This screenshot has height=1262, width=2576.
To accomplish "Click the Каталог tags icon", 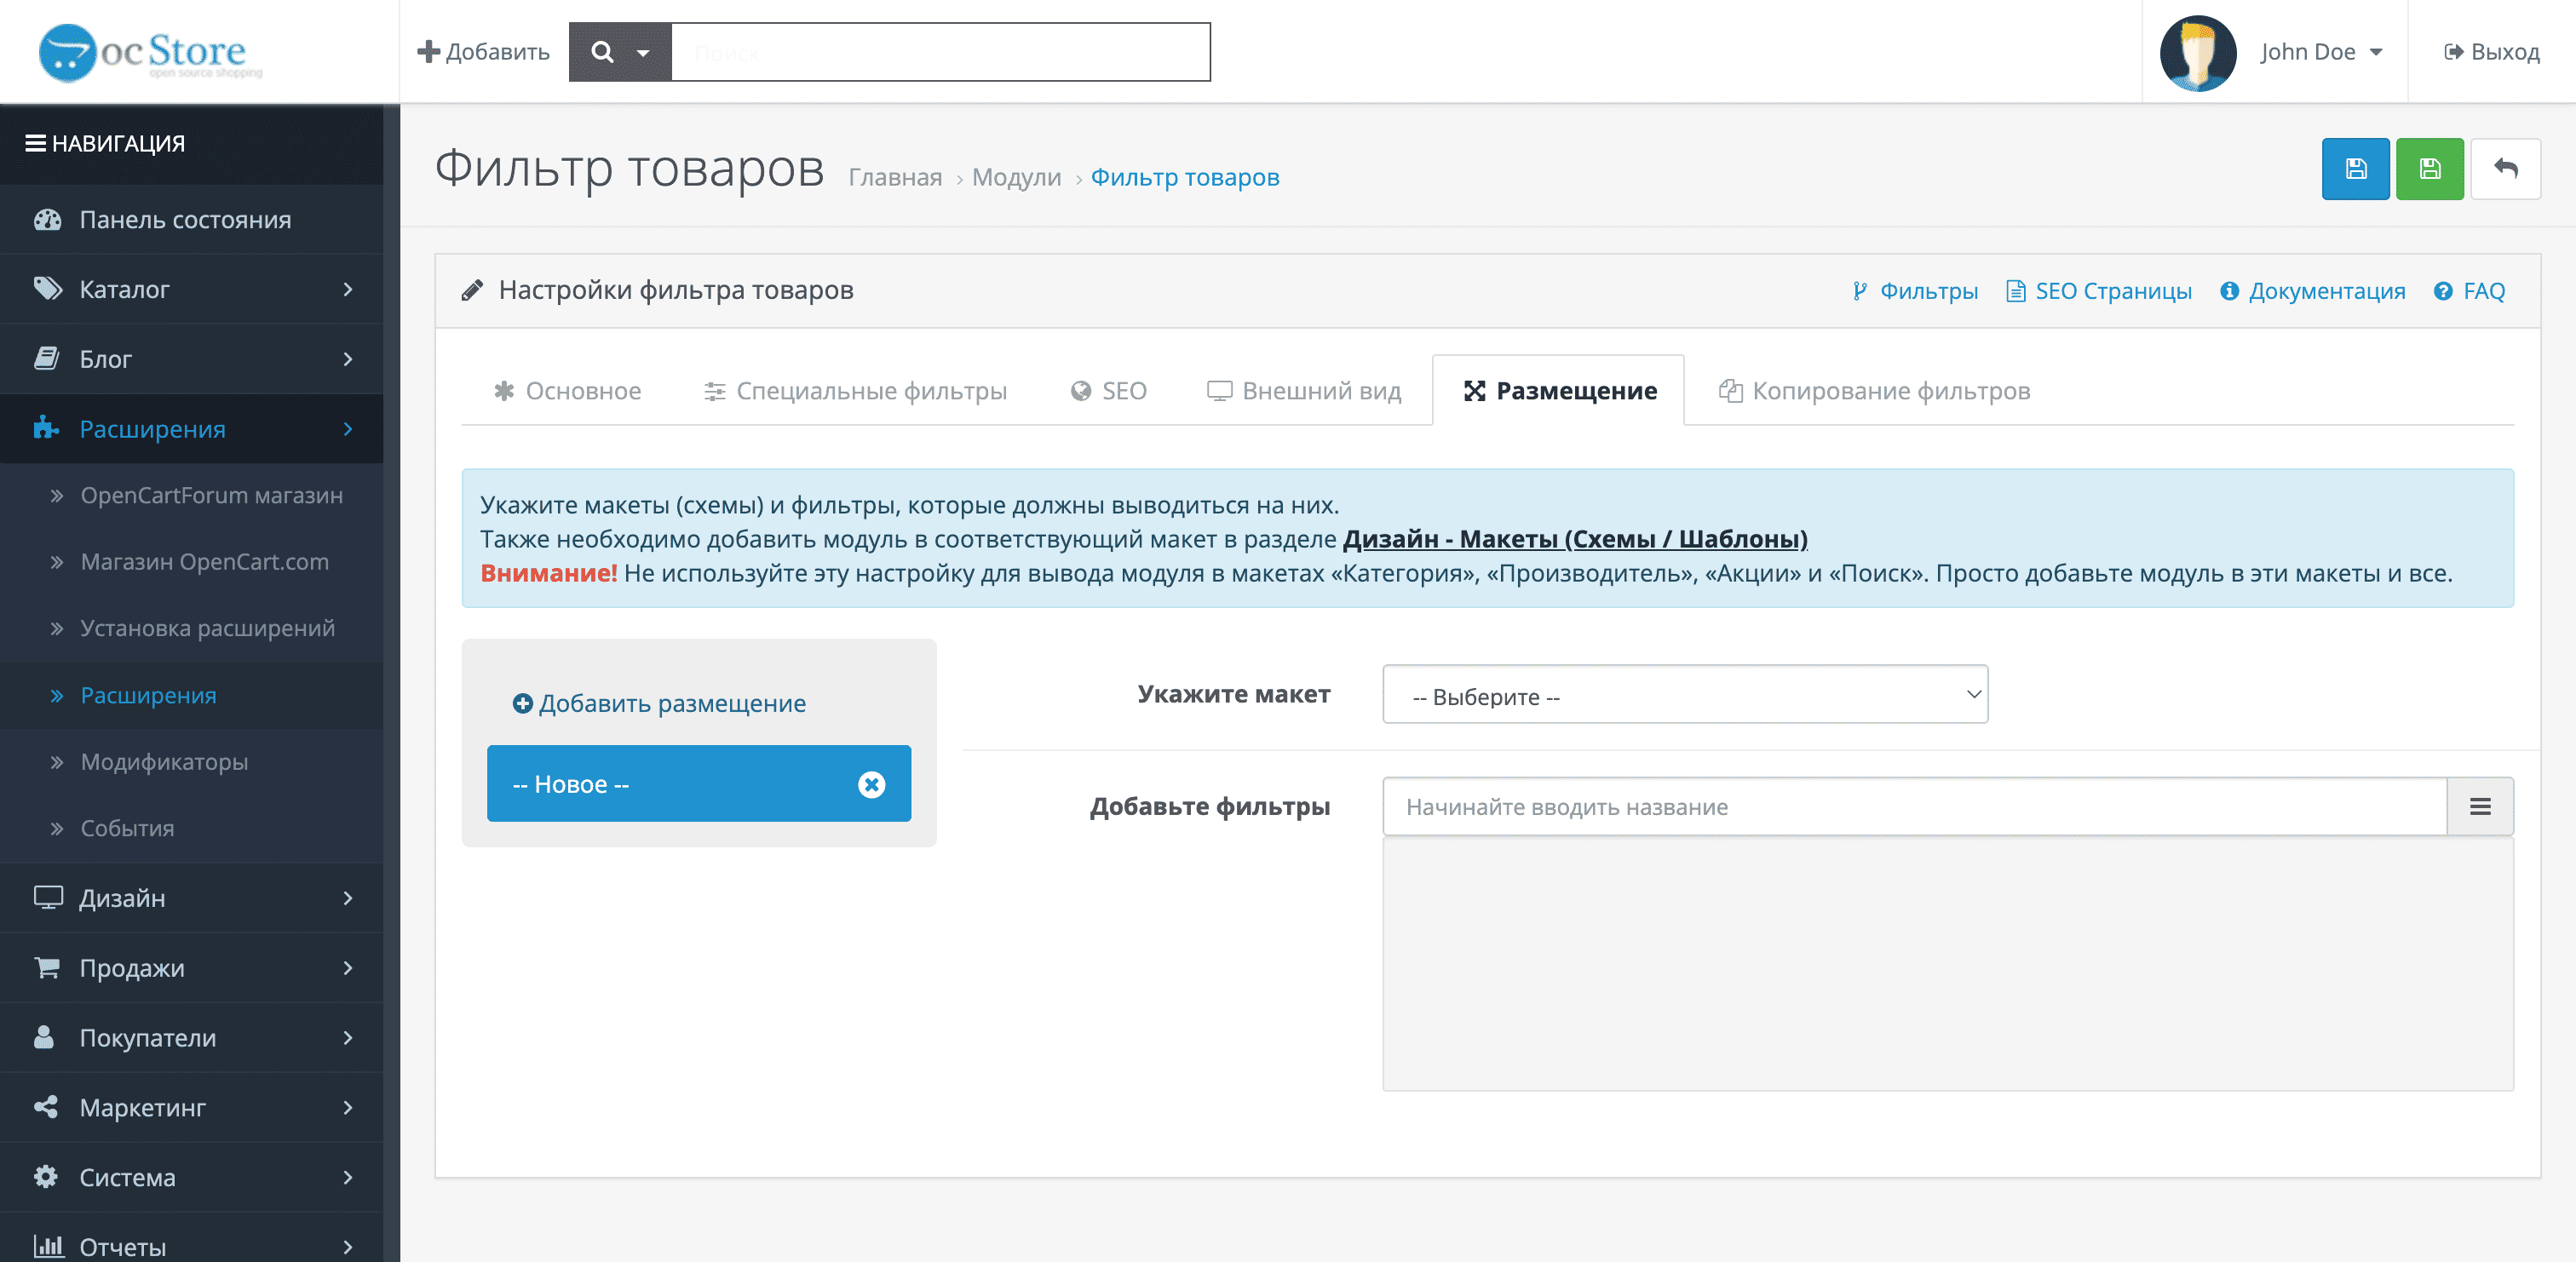I will point(47,289).
